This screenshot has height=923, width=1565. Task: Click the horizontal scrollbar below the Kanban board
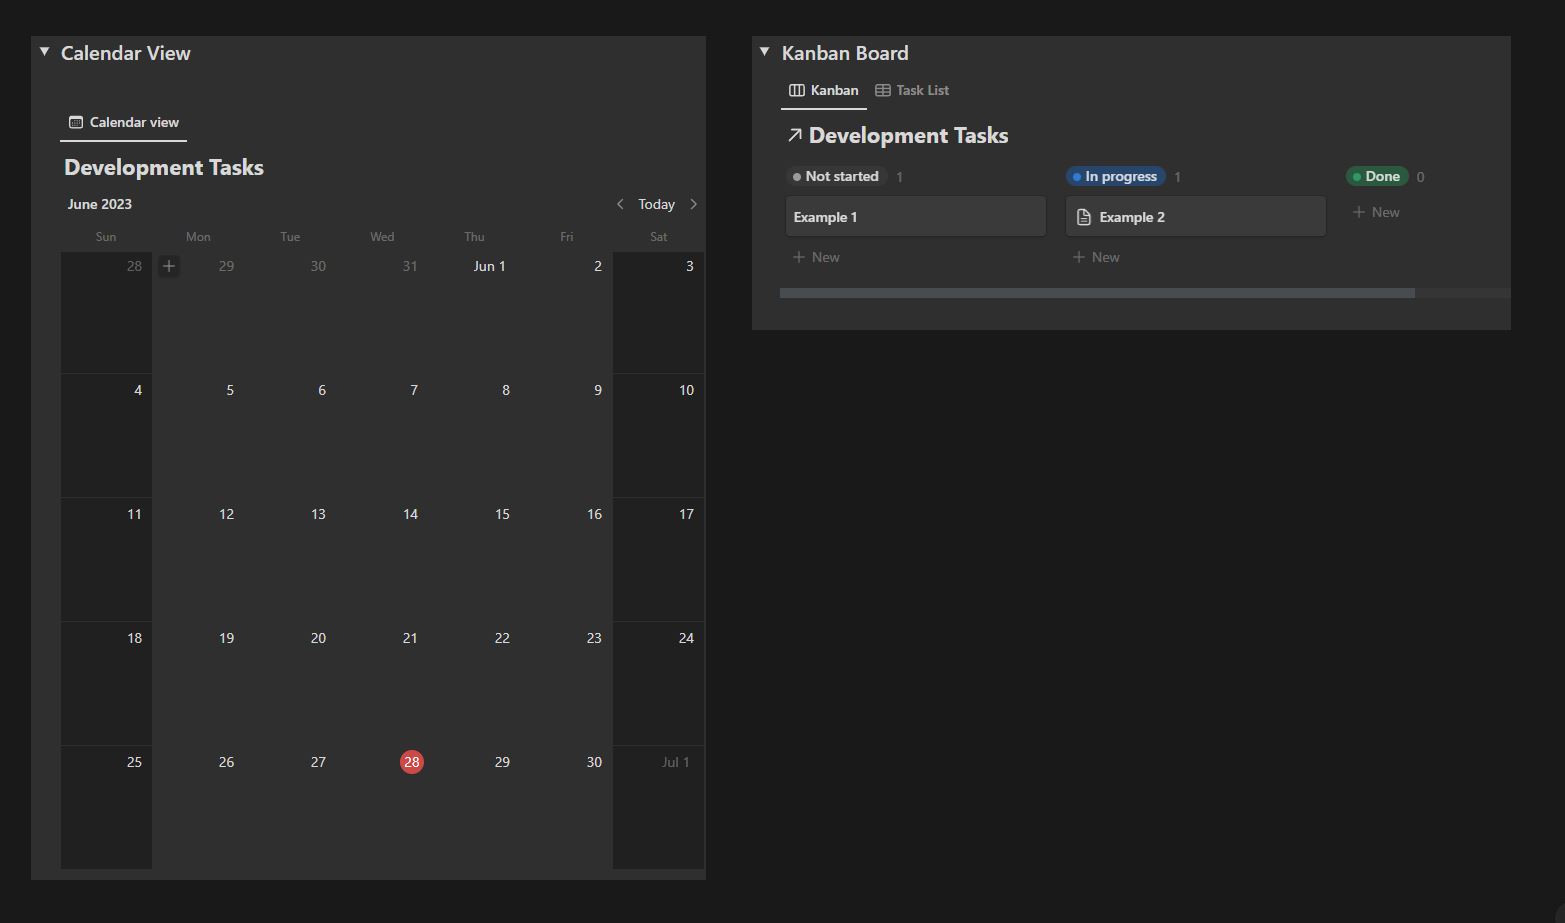tap(1097, 292)
